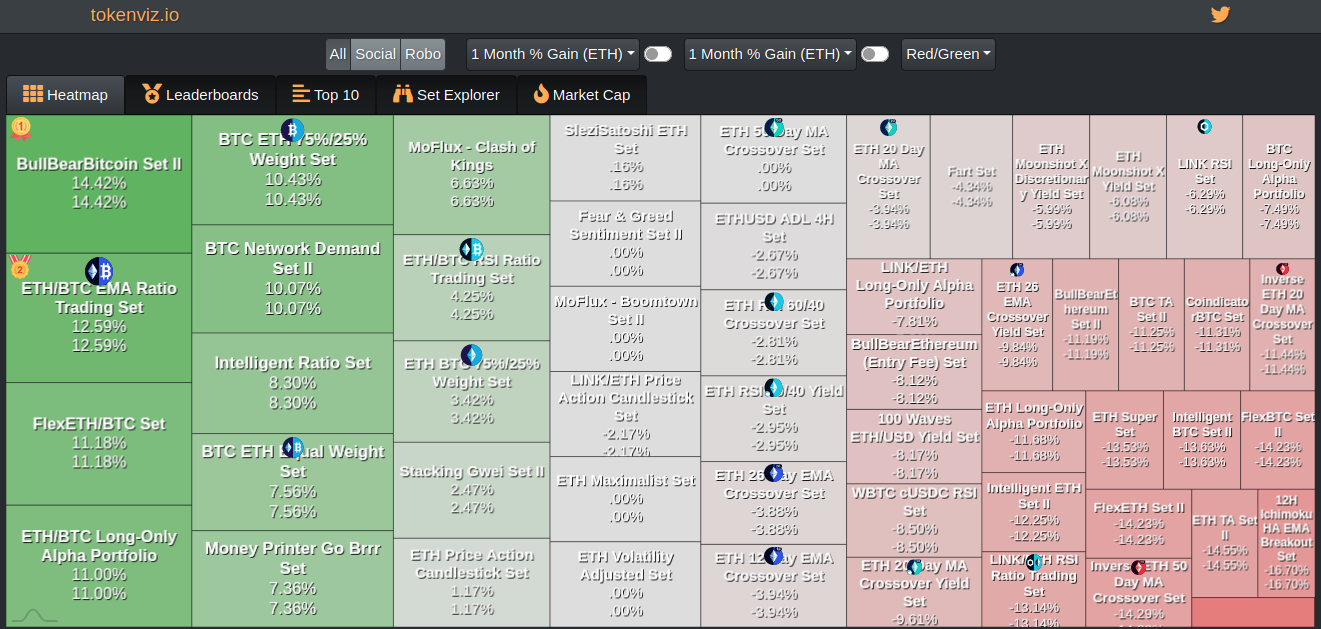This screenshot has width=1321, height=629.
Task: Toggle the switch next to the second metric dropdown
Action: pos(875,54)
